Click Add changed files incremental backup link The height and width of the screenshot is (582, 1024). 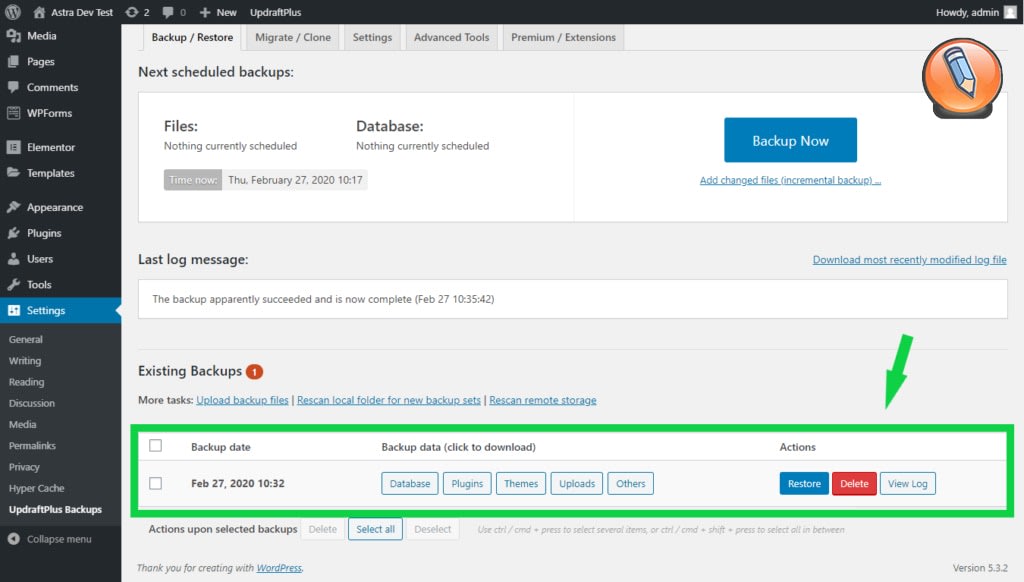pos(790,180)
